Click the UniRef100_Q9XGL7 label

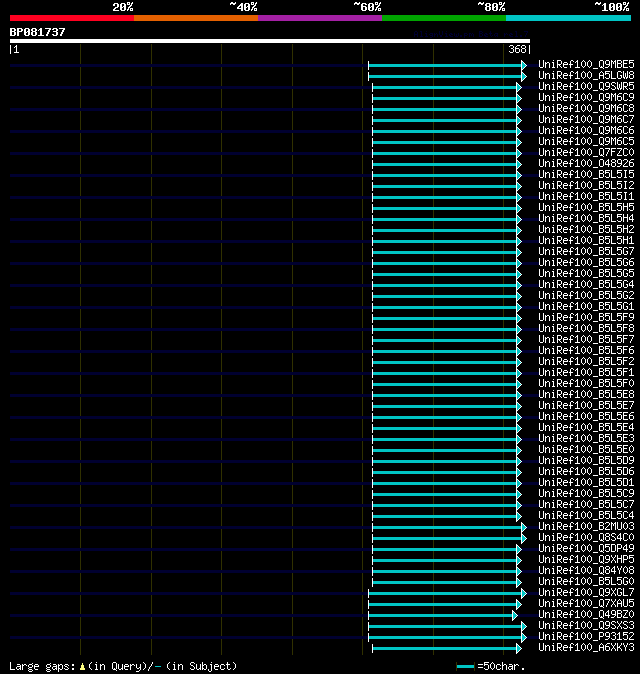(586, 593)
